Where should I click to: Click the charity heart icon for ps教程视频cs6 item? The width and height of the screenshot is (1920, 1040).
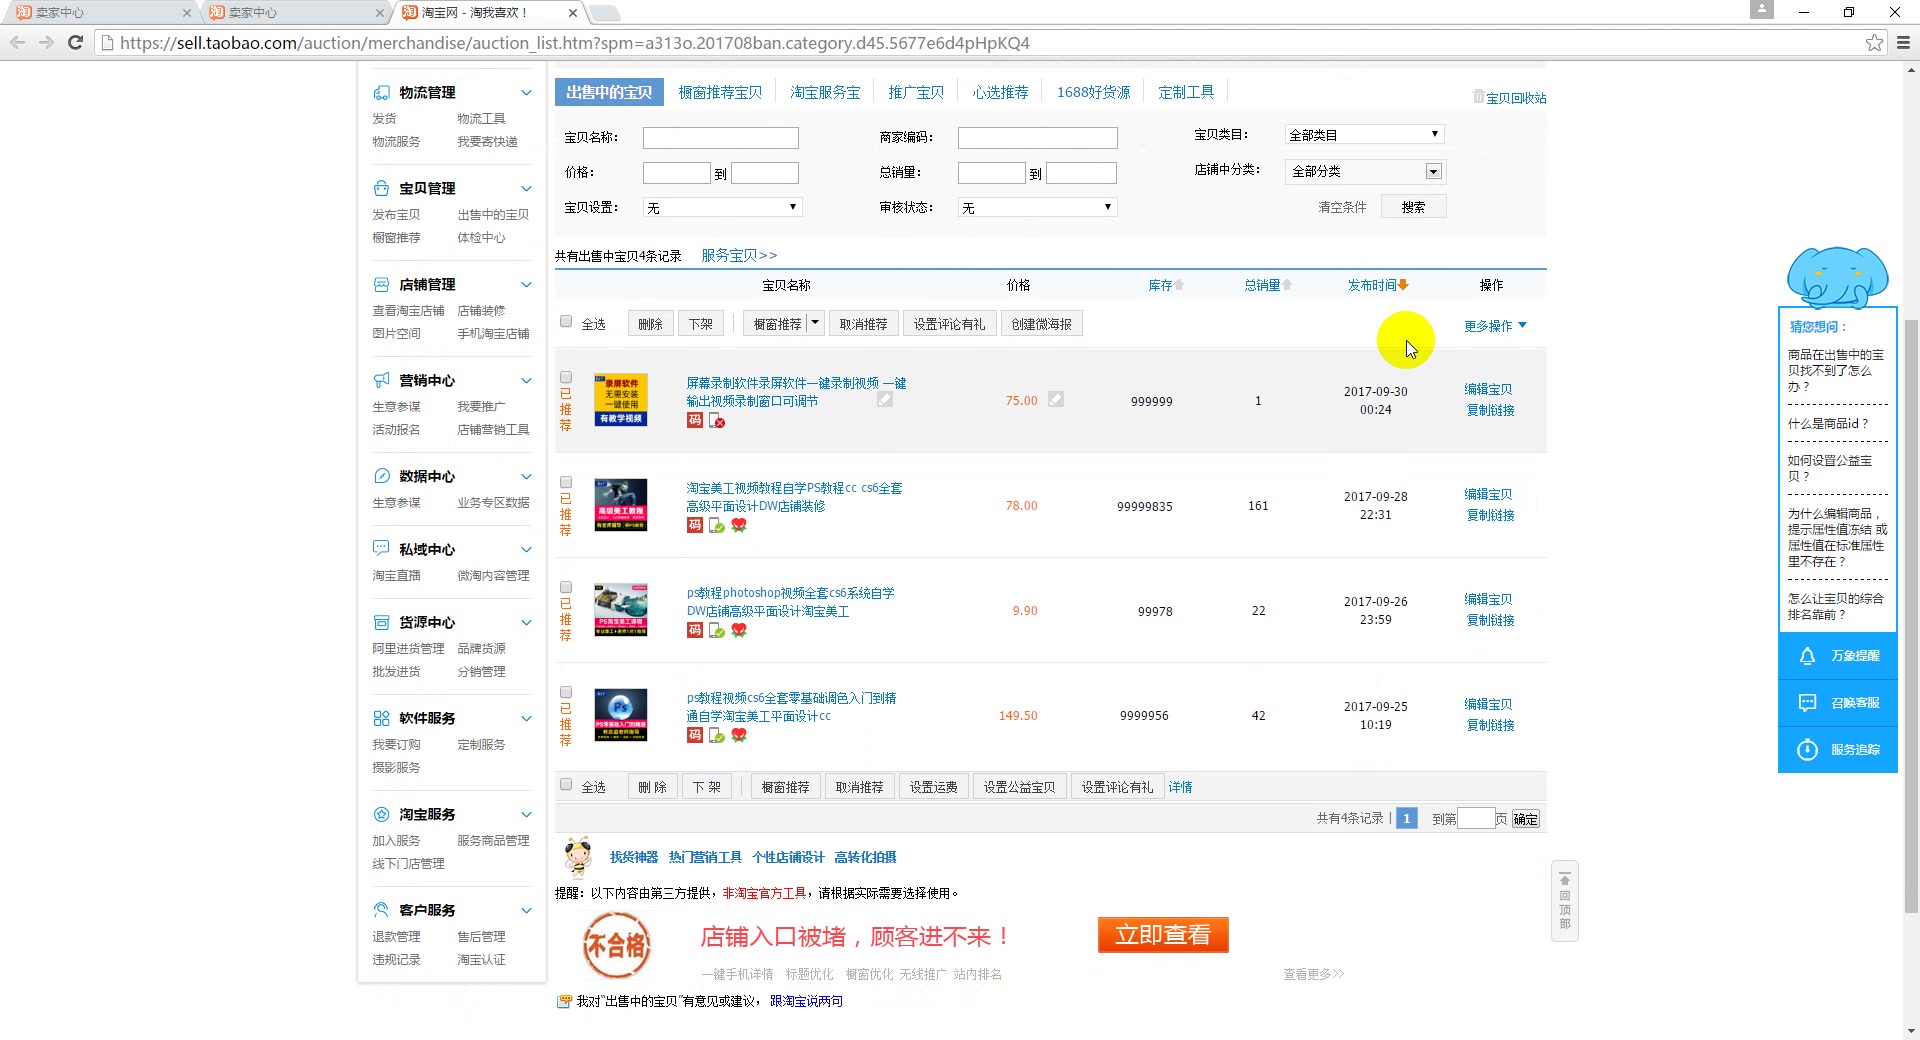coord(739,735)
